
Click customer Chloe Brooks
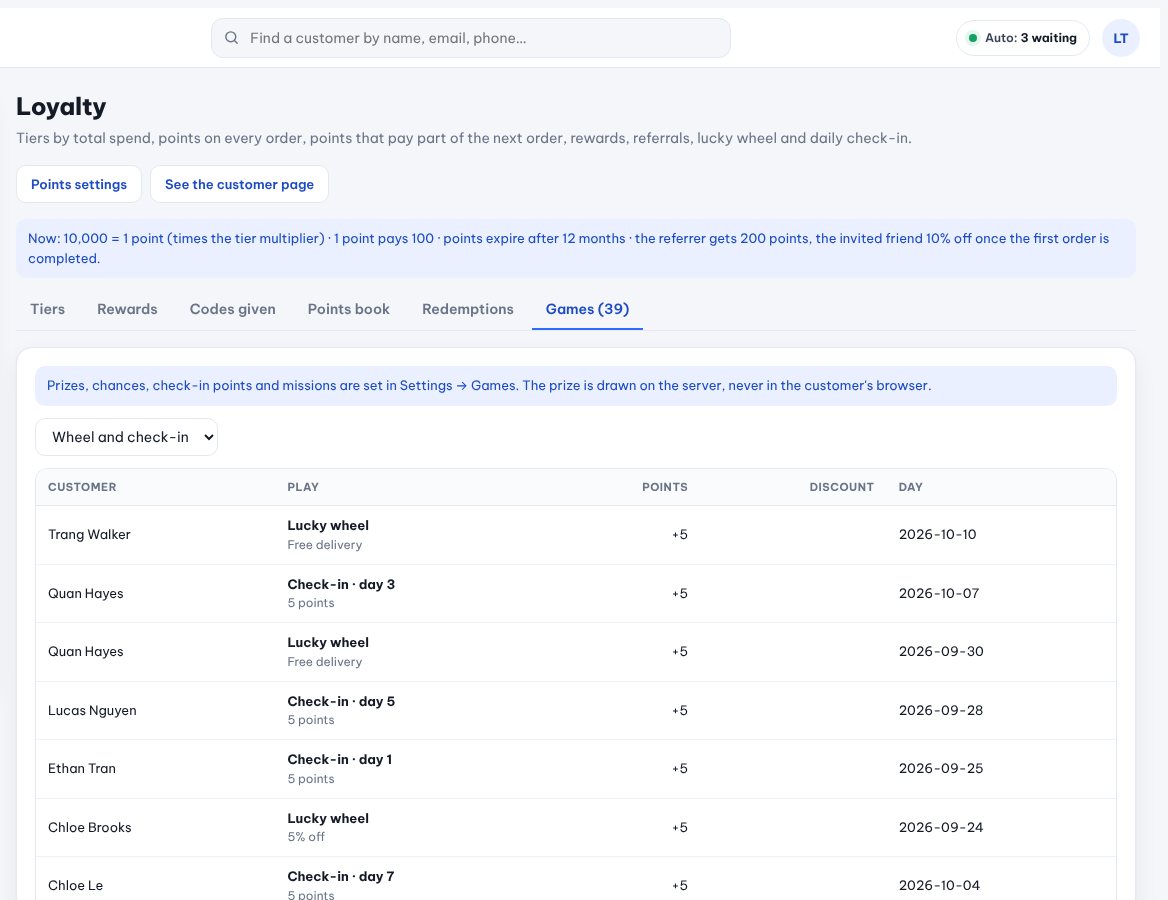point(89,827)
